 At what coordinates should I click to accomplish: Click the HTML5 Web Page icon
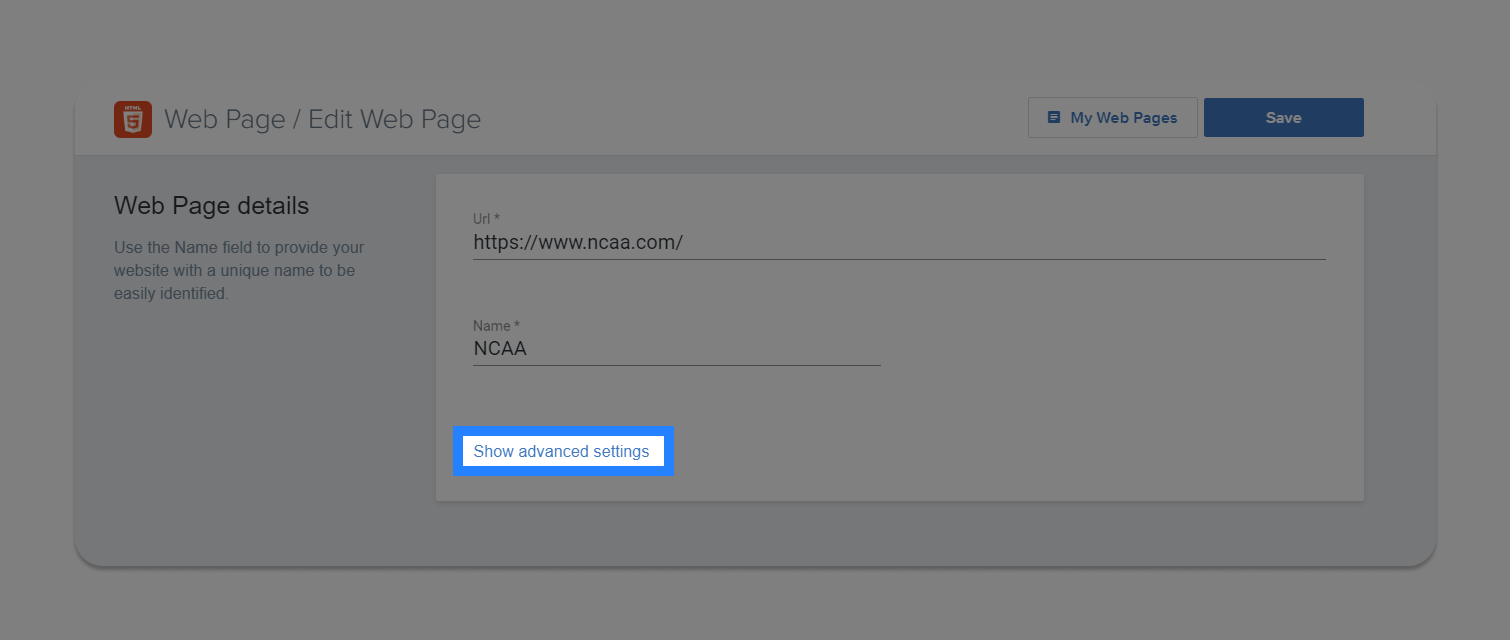pyautogui.click(x=133, y=119)
